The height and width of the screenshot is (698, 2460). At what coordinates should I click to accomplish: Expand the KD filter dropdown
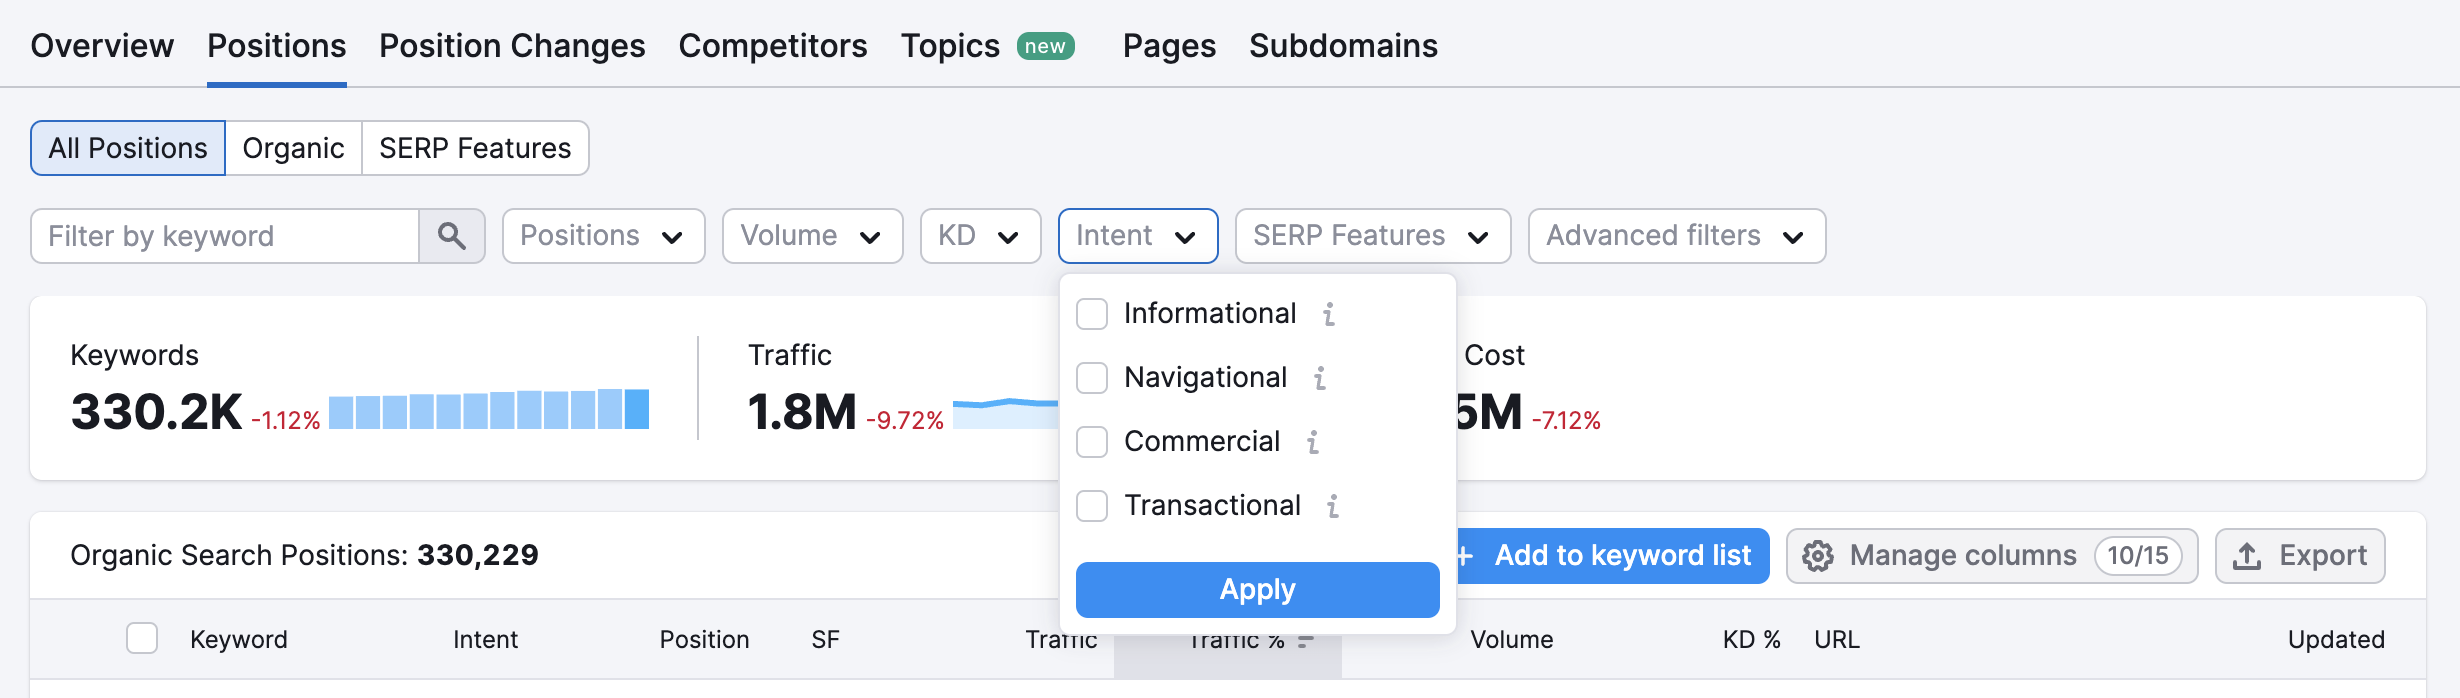coord(980,236)
